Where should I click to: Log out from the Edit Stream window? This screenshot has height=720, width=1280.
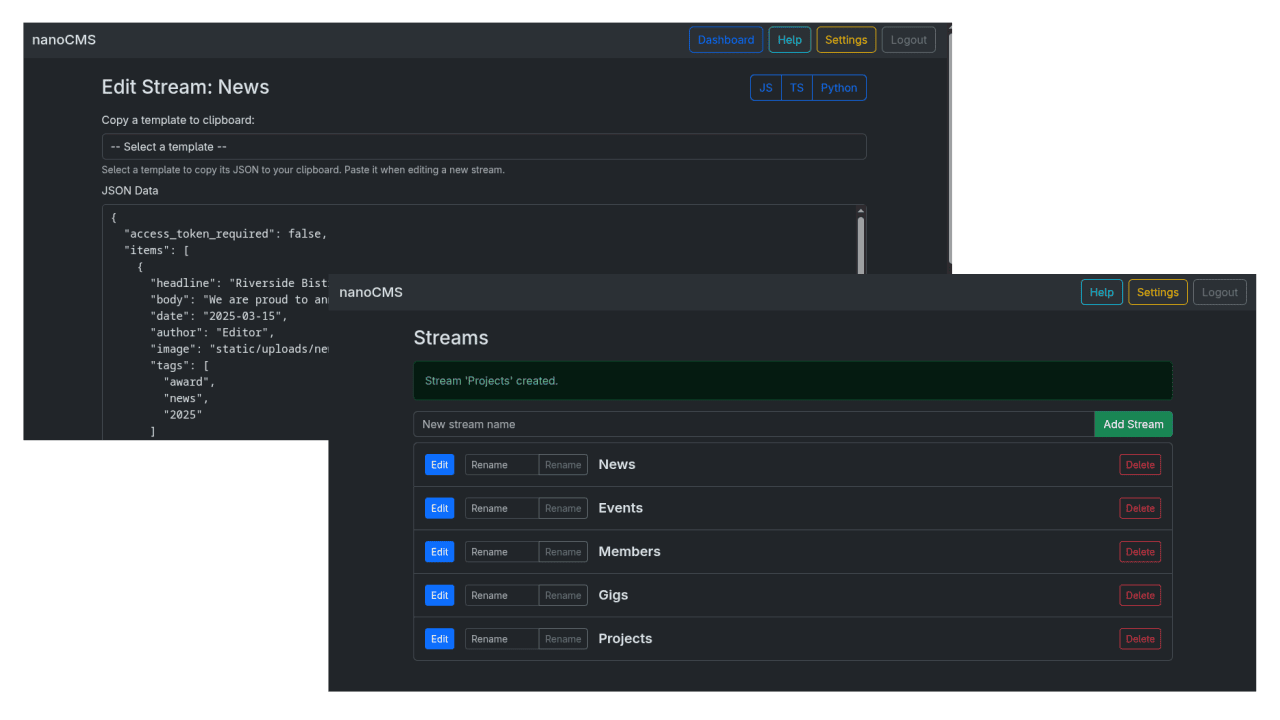pos(909,40)
